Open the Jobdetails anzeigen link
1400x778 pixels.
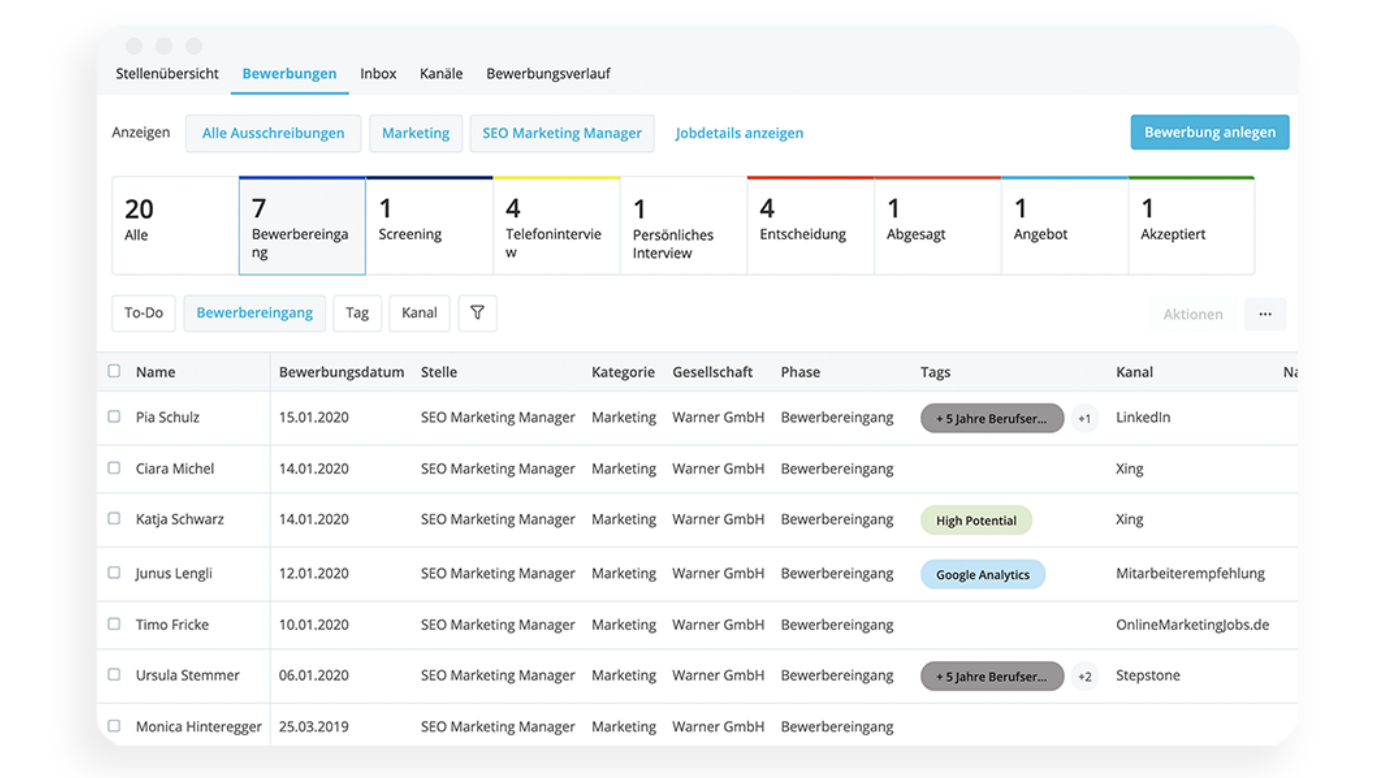point(739,133)
